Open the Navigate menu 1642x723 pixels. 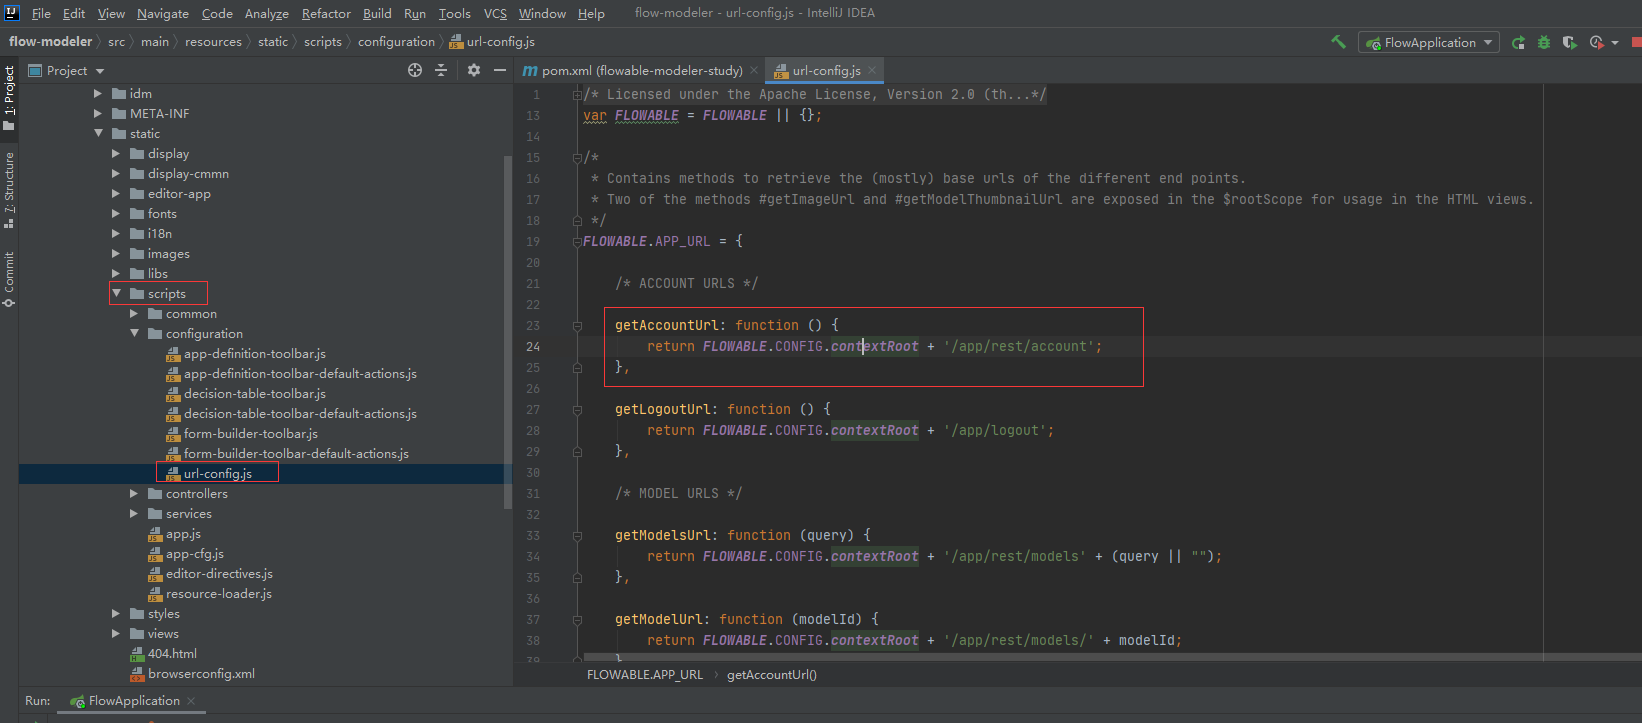(163, 13)
